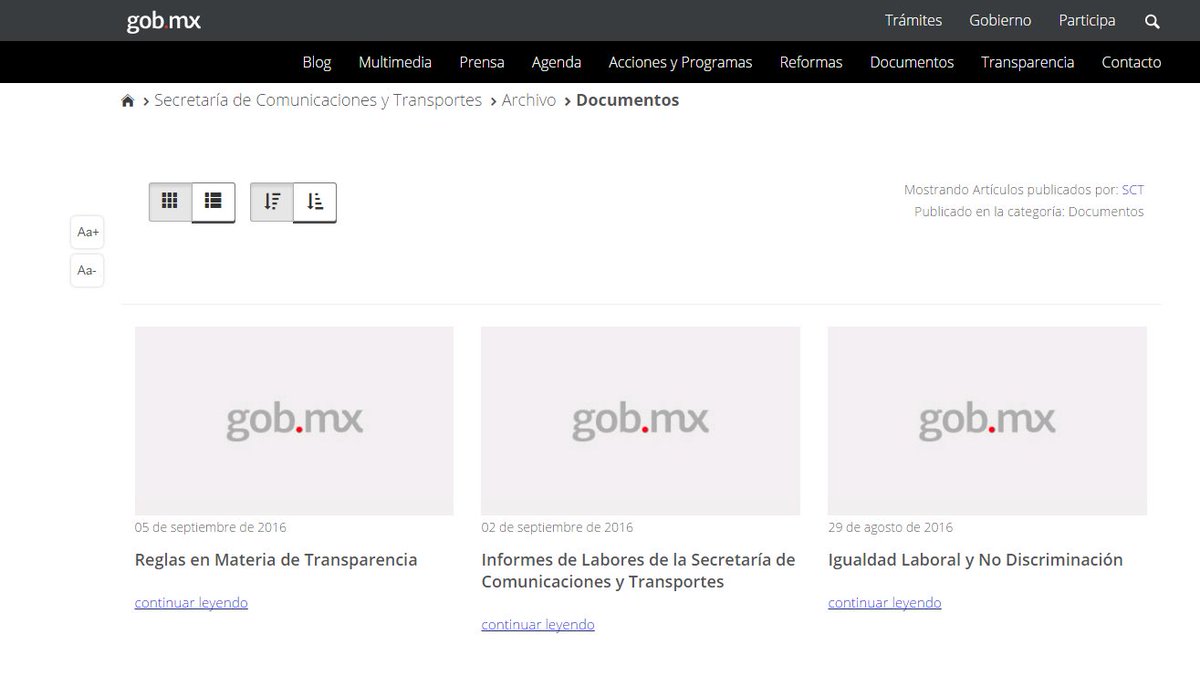The image size is (1200, 676).
Task: Sort articles in descending order
Action: click(x=272, y=201)
